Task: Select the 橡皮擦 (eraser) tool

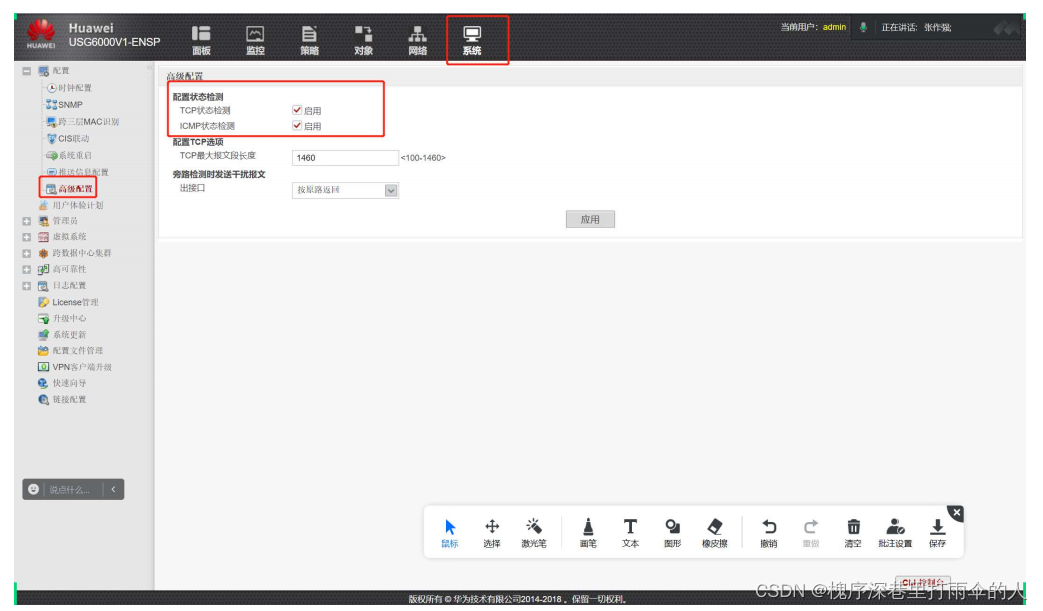Action: [714, 533]
